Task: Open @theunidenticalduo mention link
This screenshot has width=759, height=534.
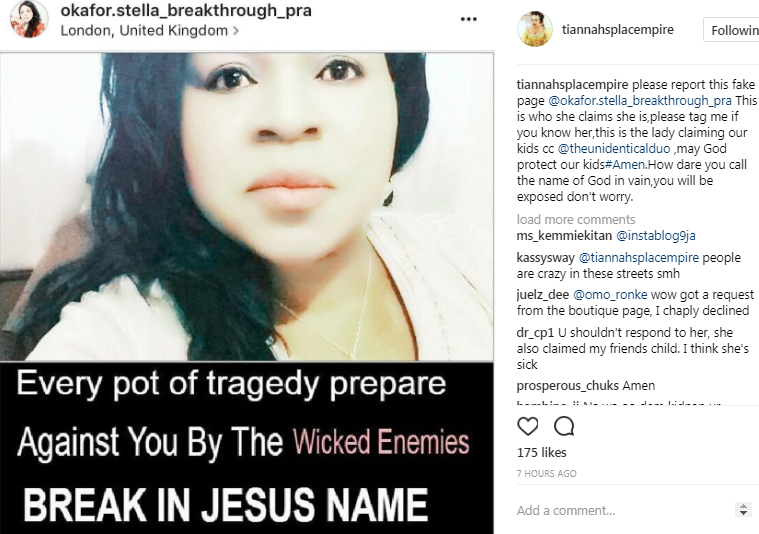Action: pos(614,149)
